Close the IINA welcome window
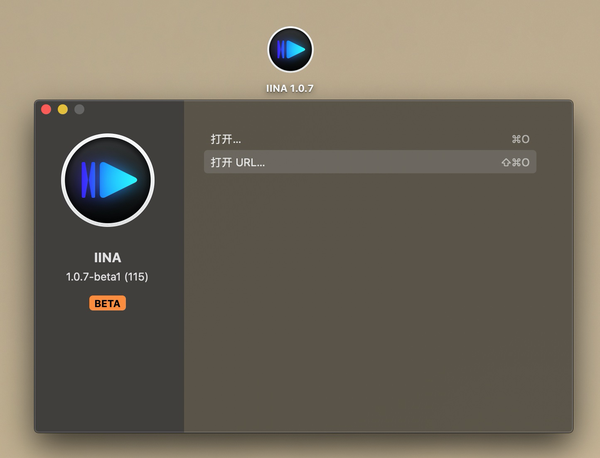 coord(46,109)
